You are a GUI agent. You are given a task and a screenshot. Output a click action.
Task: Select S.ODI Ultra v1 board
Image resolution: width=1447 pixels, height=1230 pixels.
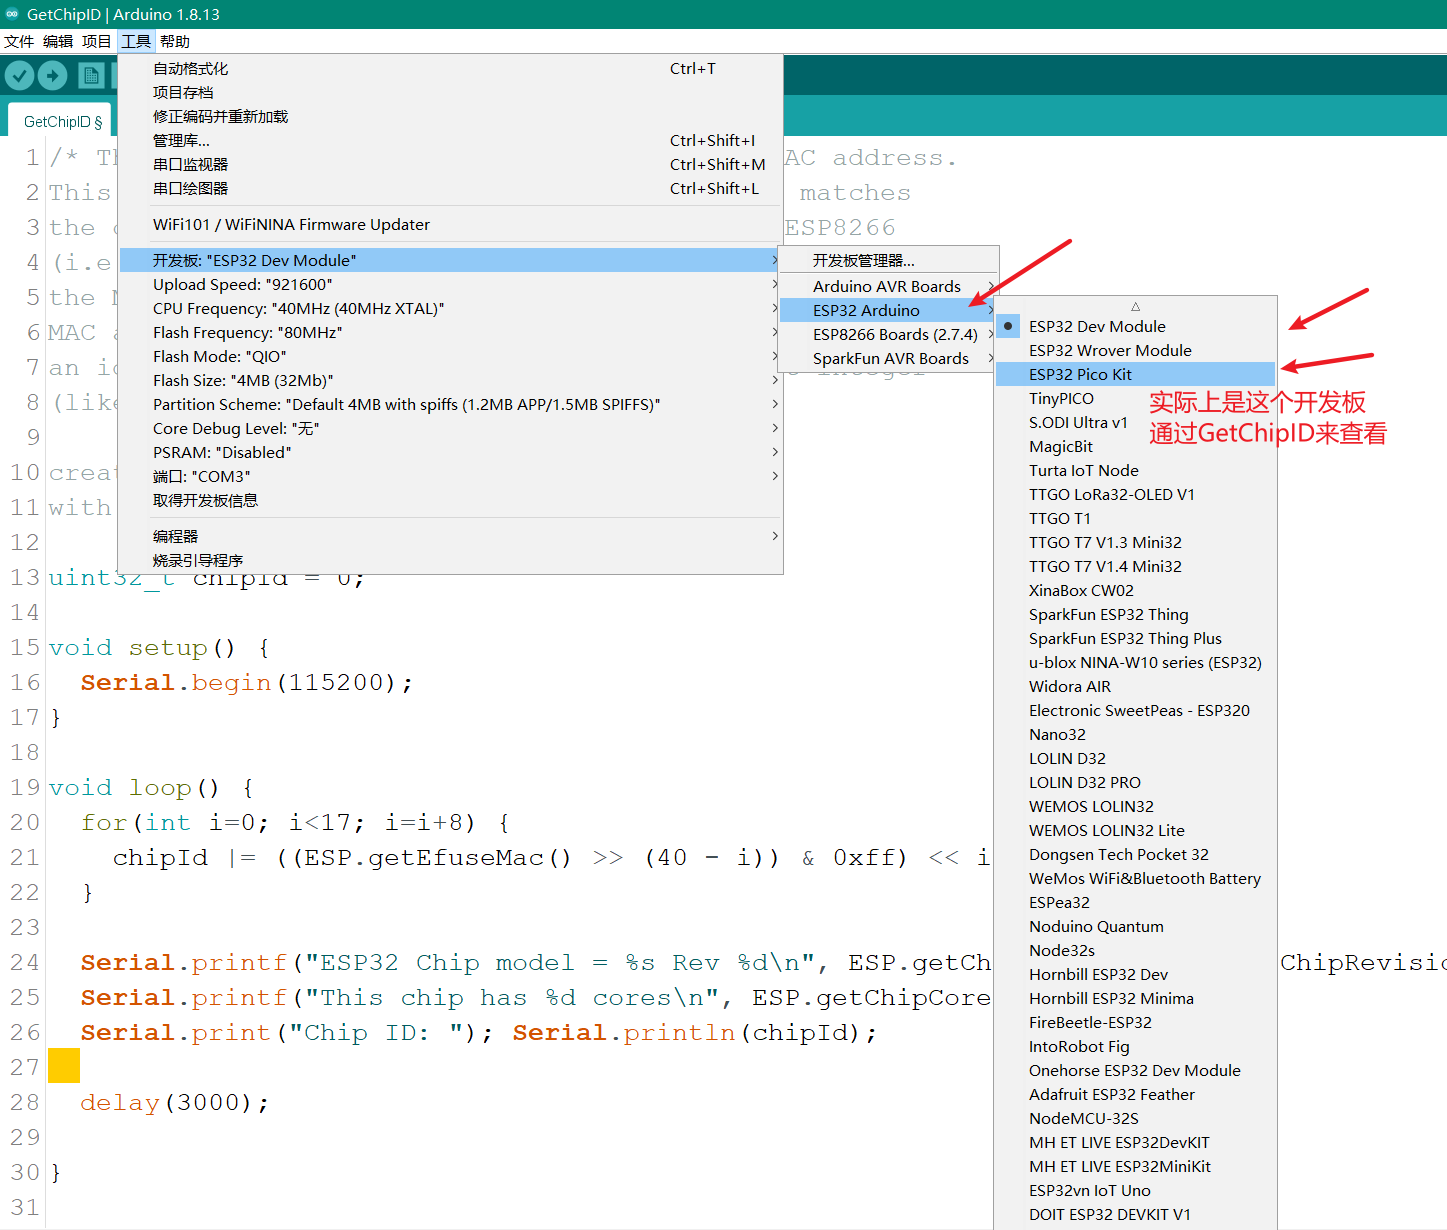point(1135,422)
